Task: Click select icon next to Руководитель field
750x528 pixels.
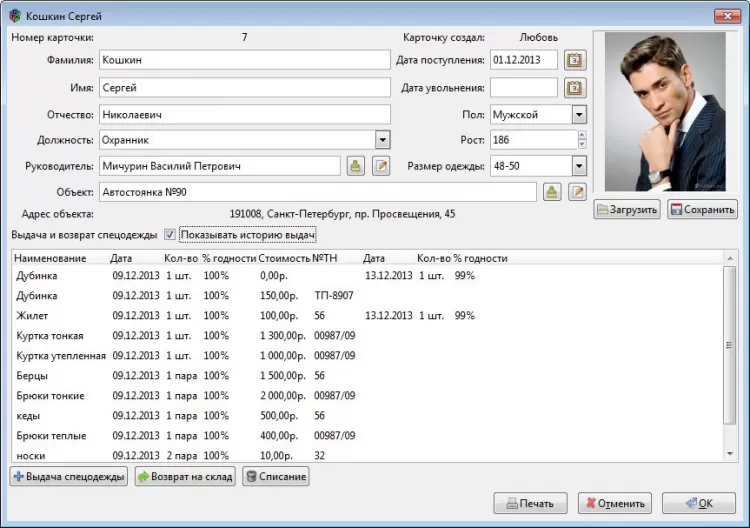Action: click(x=356, y=166)
